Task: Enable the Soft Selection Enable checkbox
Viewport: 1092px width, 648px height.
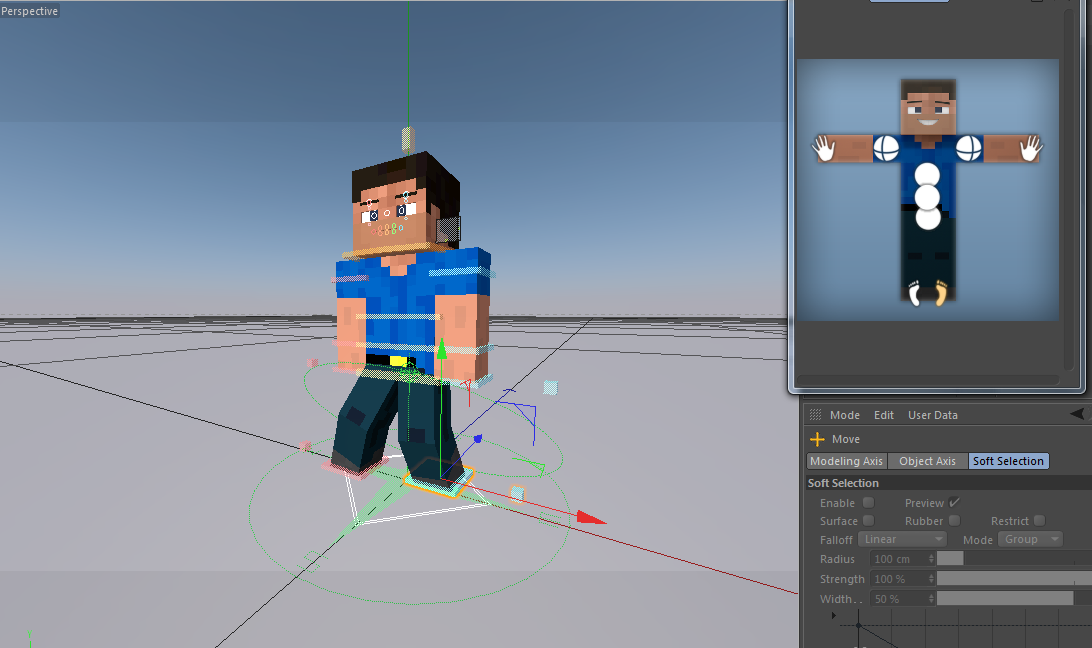Action: [x=867, y=502]
